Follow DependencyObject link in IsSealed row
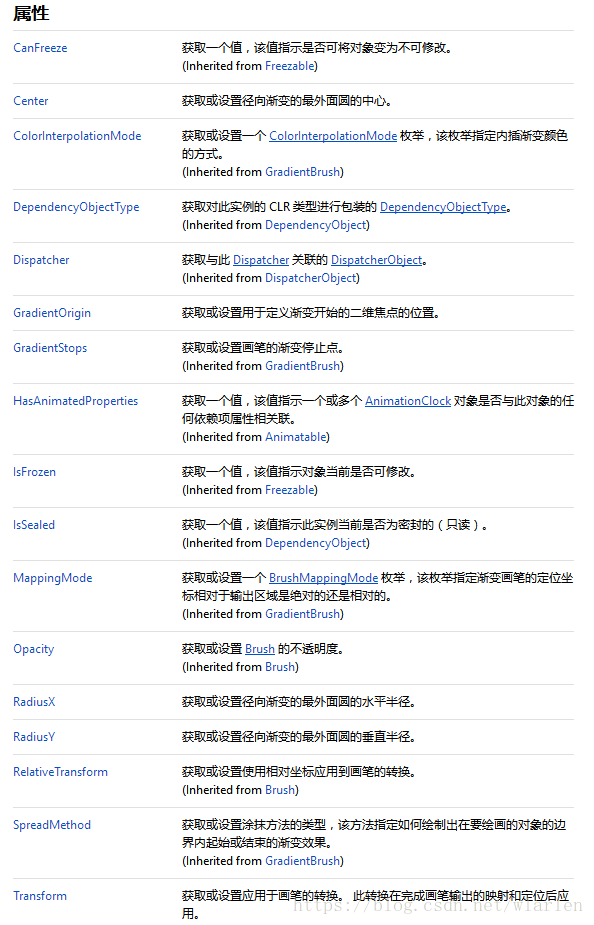Image resolution: width=594 pixels, height=925 pixels. pos(316,543)
